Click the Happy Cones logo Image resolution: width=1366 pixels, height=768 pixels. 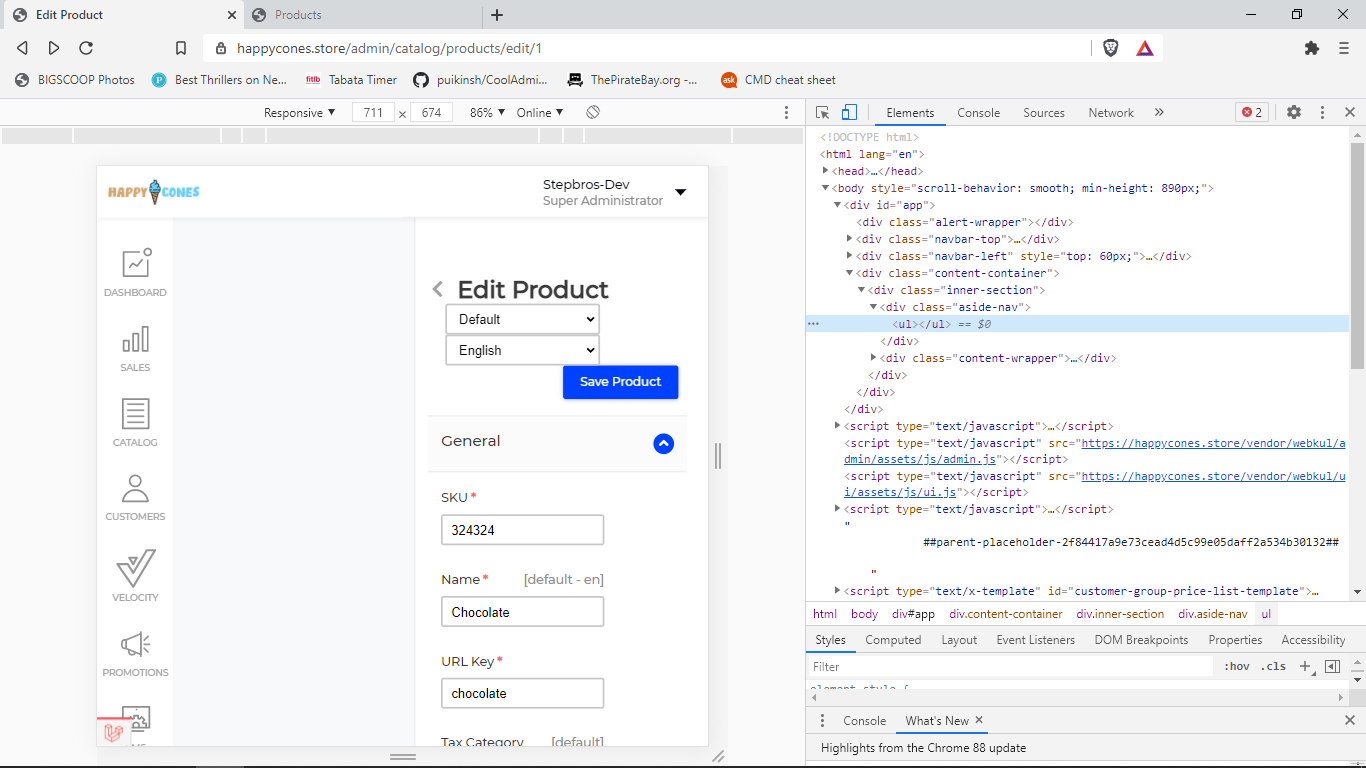pos(154,192)
